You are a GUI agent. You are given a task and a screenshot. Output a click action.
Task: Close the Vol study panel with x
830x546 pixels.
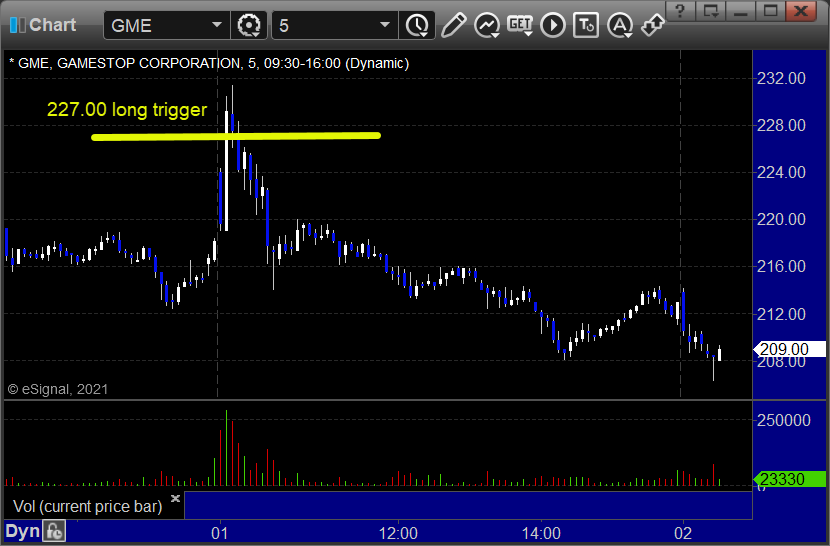[x=175, y=498]
